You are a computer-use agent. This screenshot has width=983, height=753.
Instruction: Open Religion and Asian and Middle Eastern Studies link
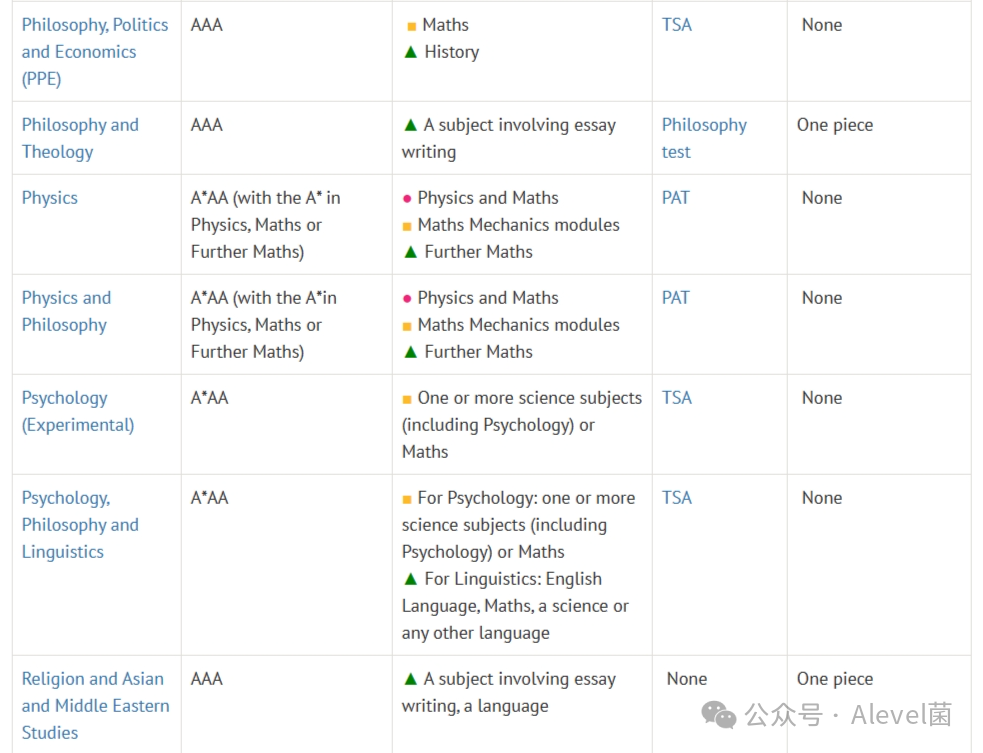(x=95, y=705)
